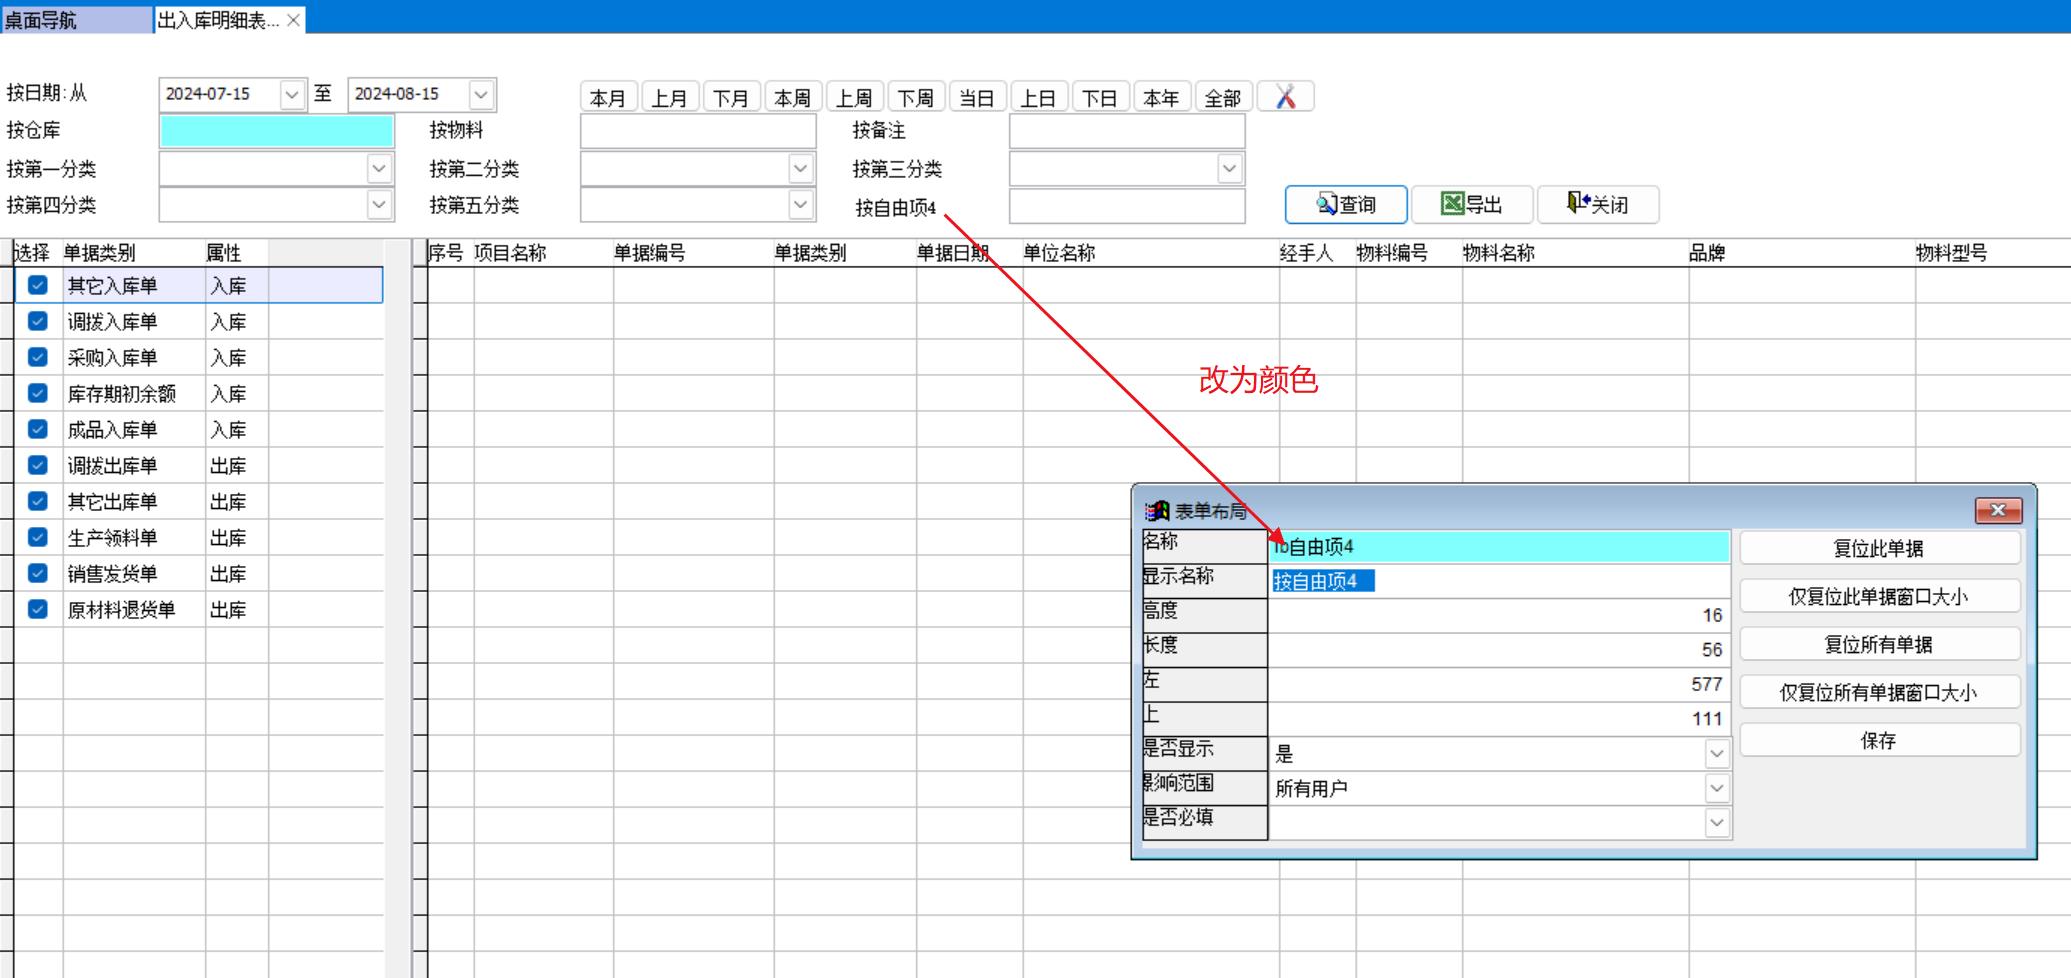Screen dimensions: 2071x978
Task: Click the 保存 button in layout dialog
Action: pyautogui.click(x=1878, y=741)
